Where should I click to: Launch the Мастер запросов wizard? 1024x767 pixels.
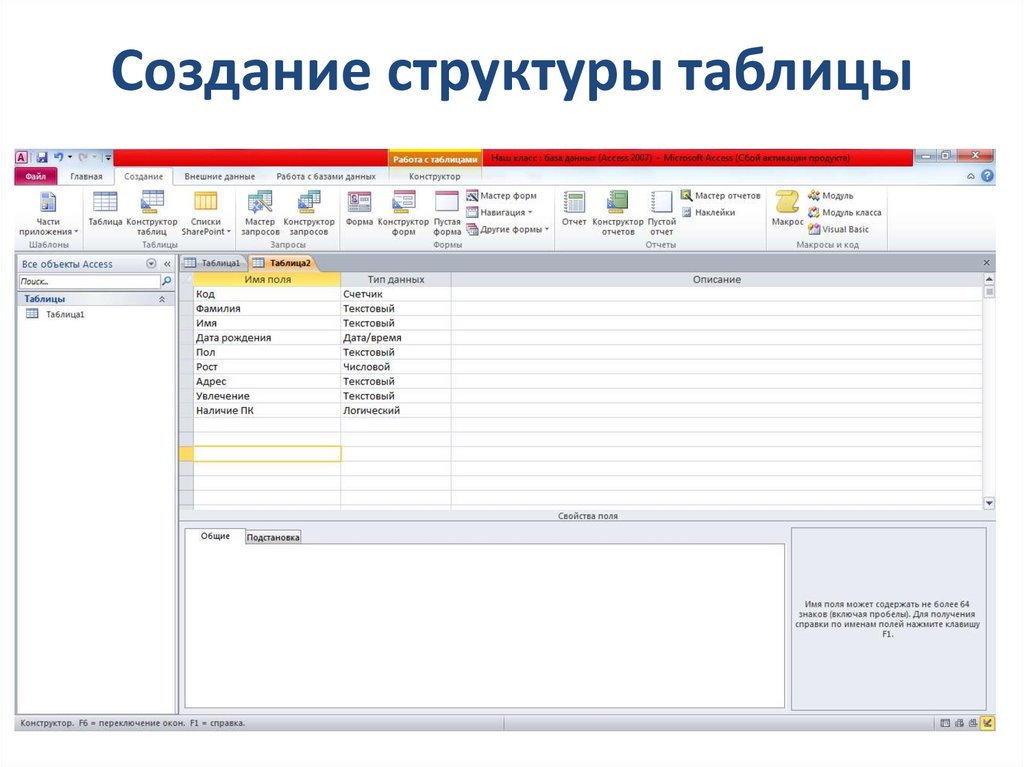click(260, 213)
